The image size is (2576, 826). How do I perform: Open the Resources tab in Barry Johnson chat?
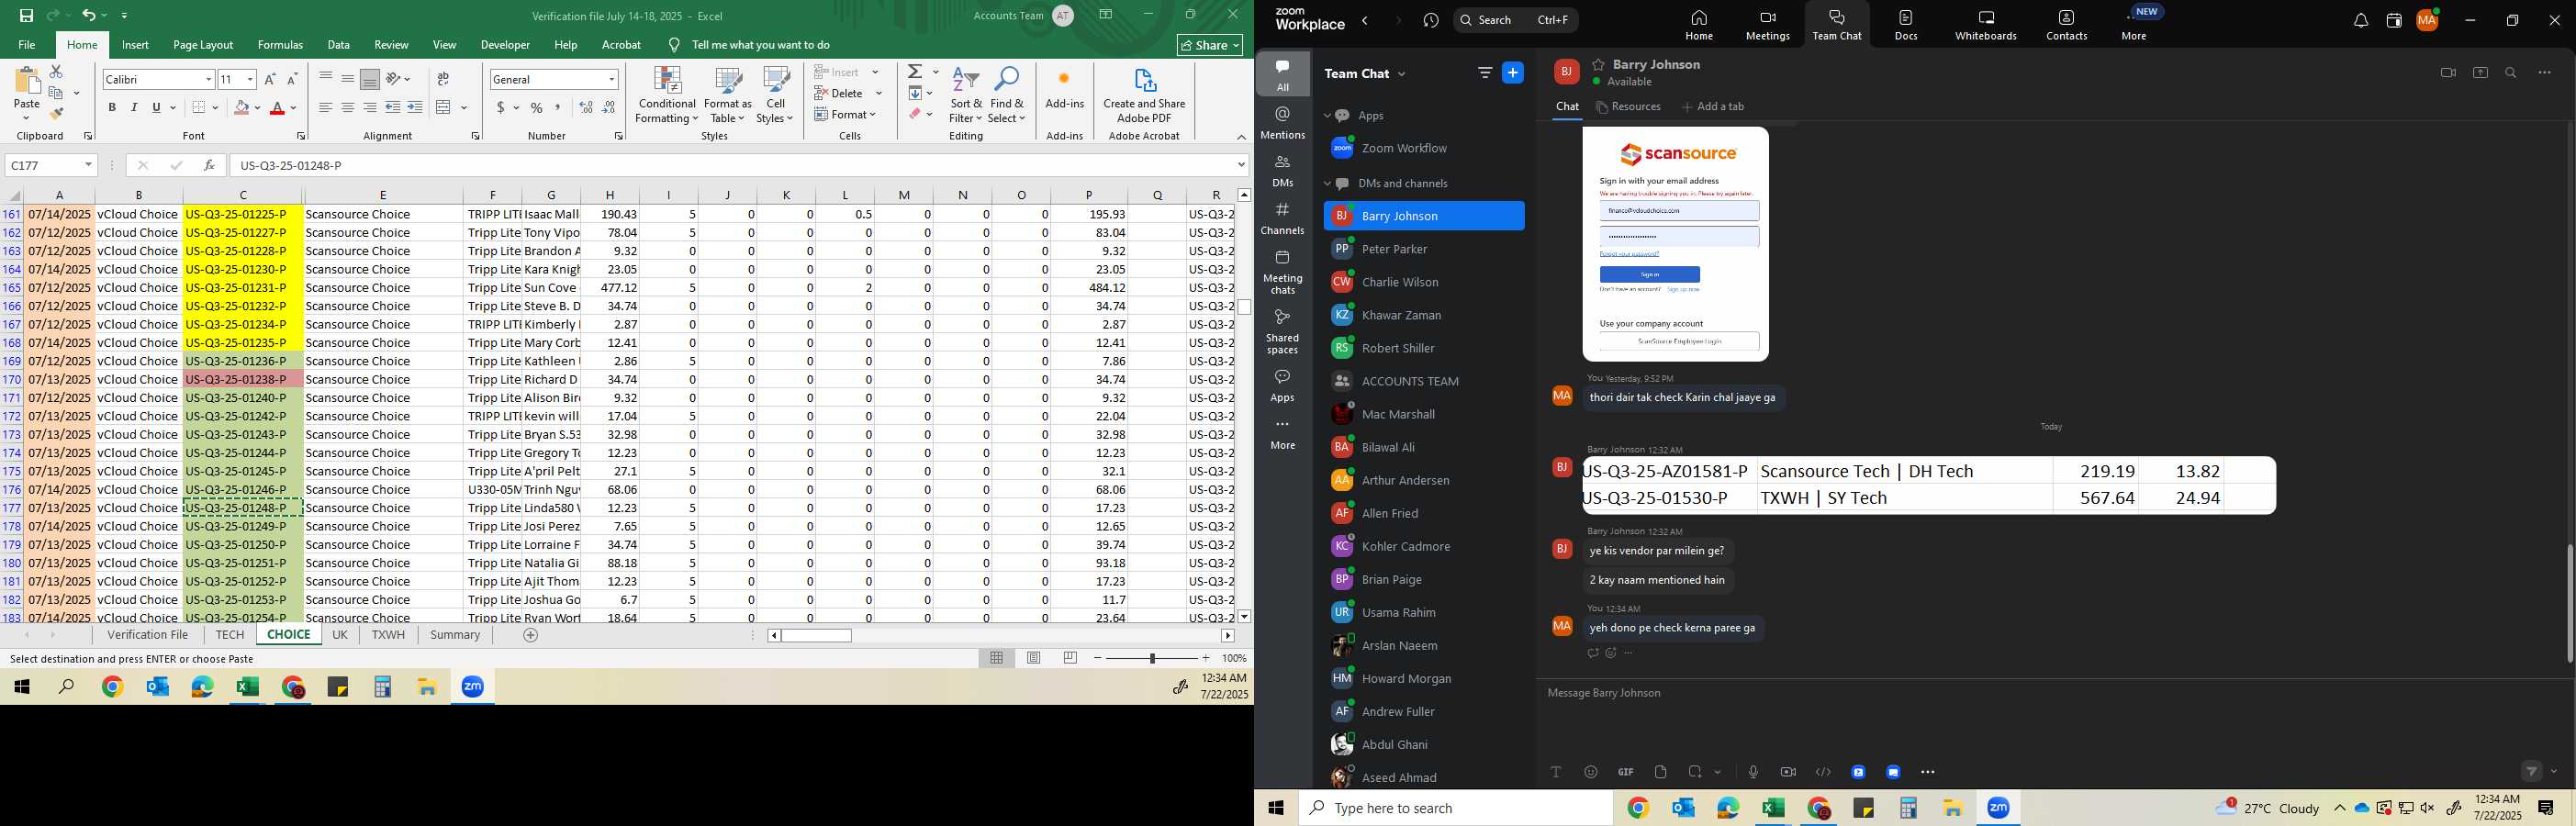(1628, 107)
